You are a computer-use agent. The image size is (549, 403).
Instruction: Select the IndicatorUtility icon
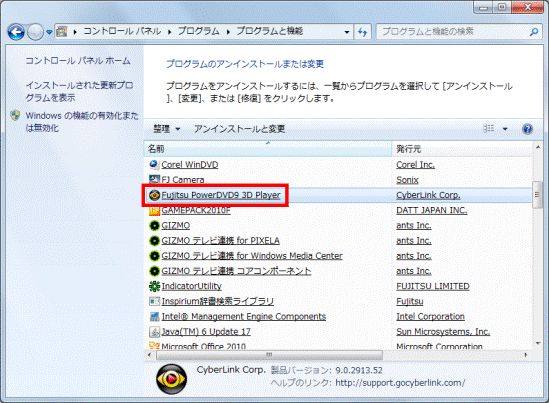click(154, 286)
